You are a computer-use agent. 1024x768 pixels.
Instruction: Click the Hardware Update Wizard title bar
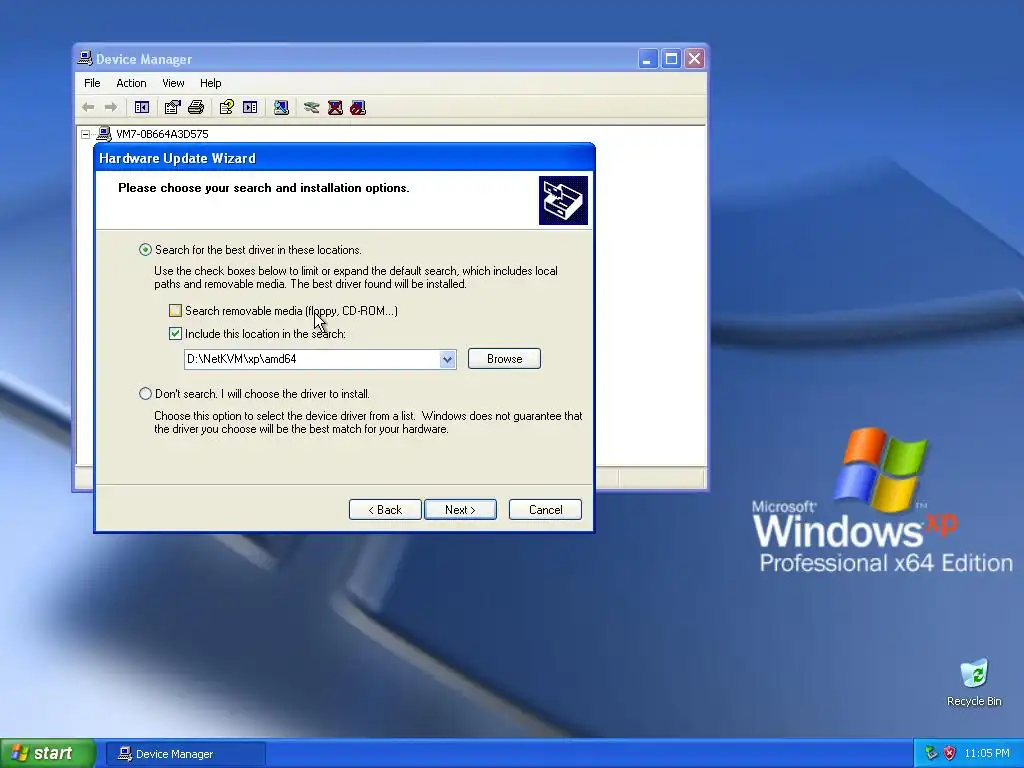344,158
